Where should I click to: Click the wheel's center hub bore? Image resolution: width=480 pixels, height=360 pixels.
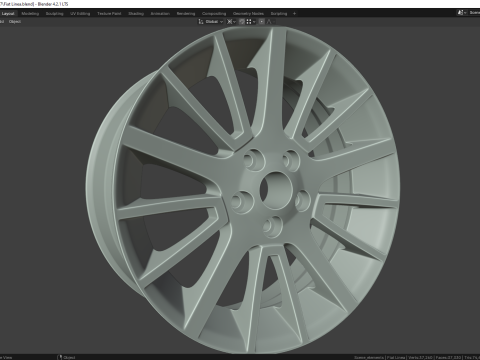point(275,191)
